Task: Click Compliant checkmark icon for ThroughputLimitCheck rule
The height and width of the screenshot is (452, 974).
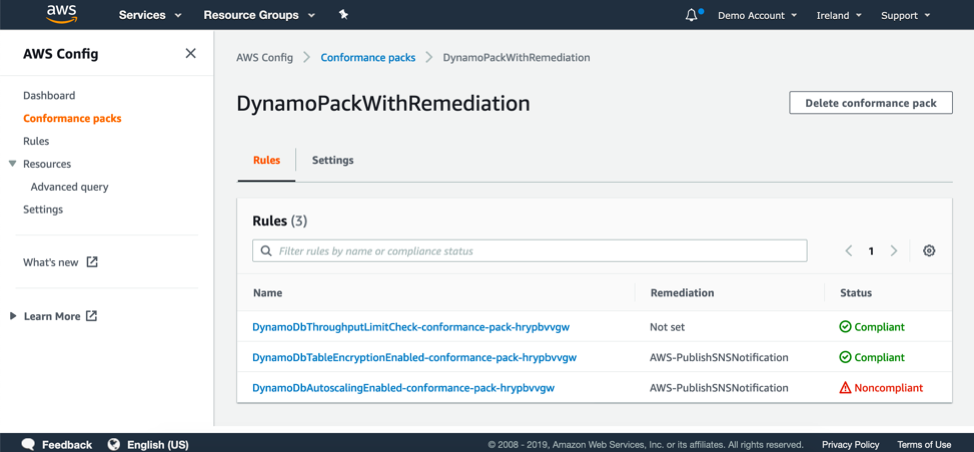Action: (x=845, y=327)
